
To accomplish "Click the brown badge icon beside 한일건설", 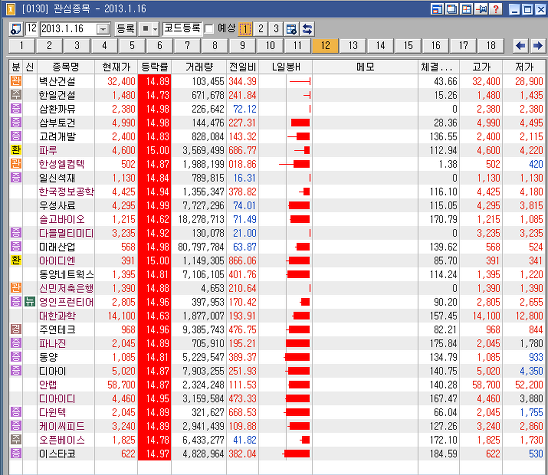I will [x=16, y=95].
